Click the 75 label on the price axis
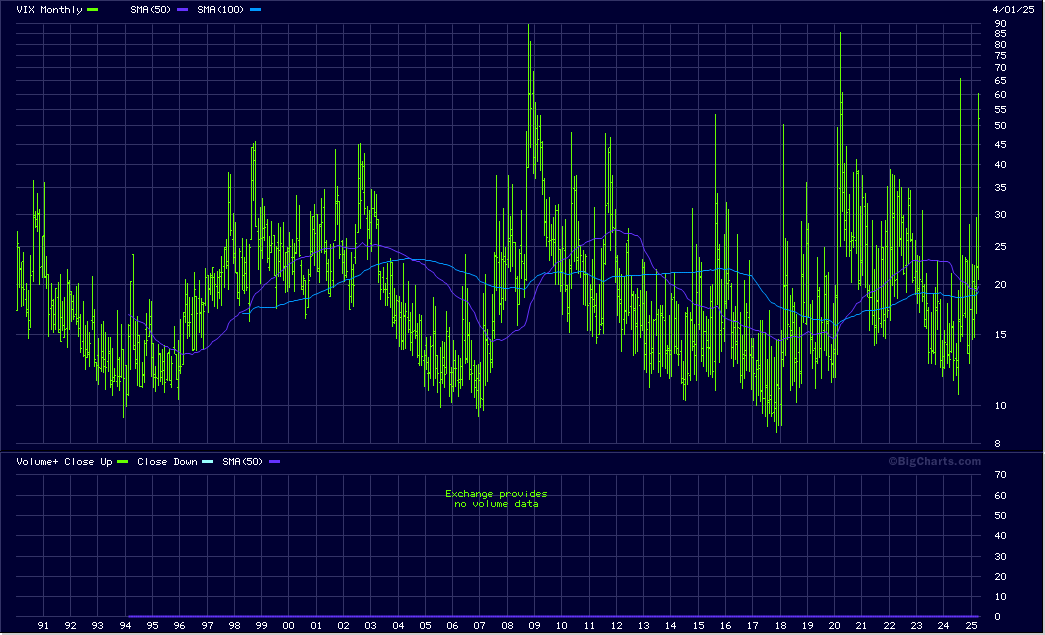The width and height of the screenshot is (1045, 635). [1000, 56]
